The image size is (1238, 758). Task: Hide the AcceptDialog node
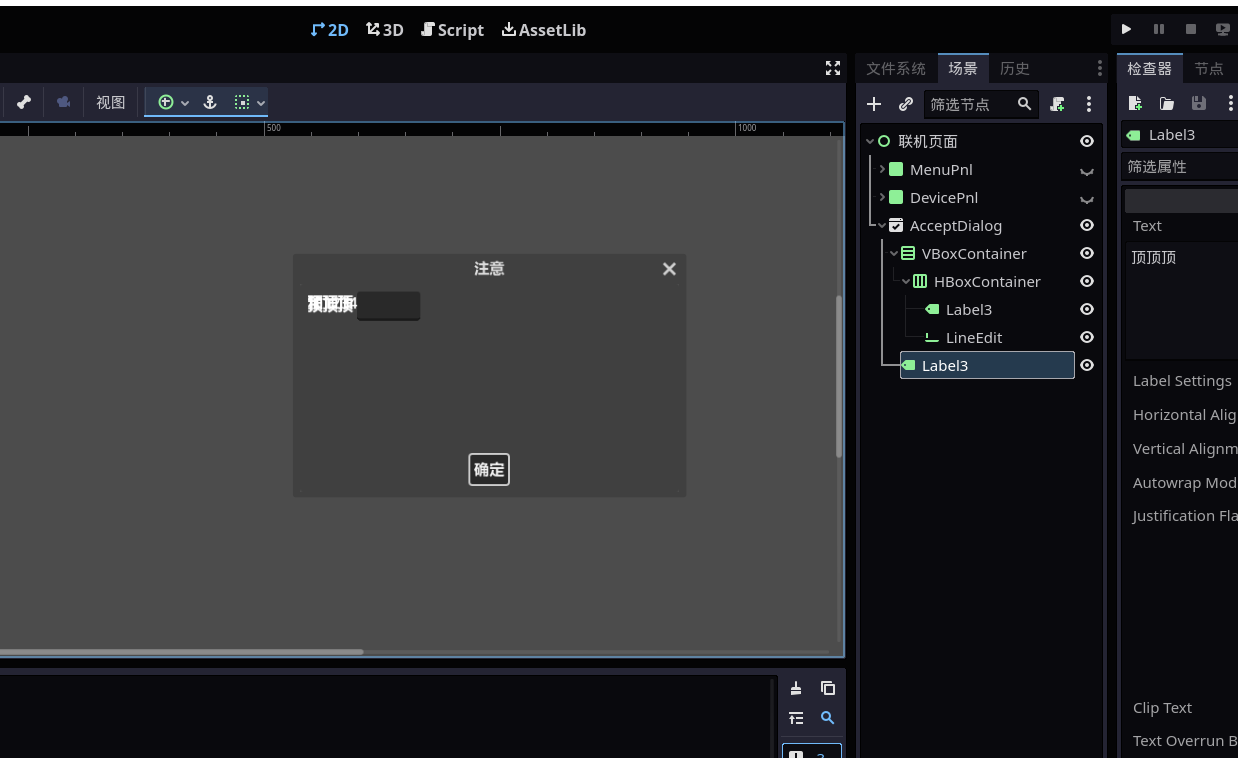(x=1086, y=225)
